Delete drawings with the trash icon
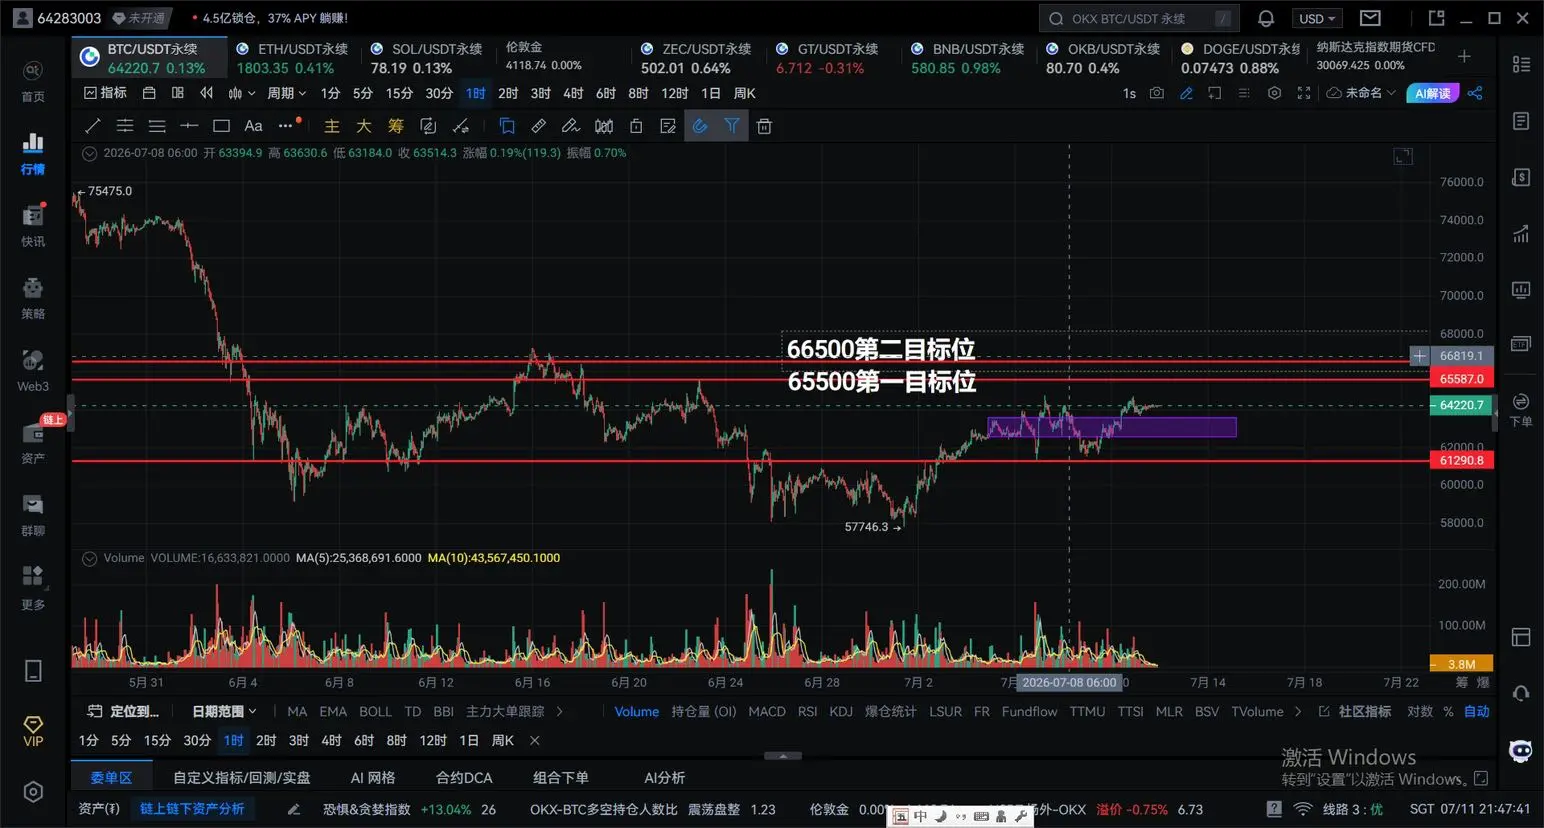The height and width of the screenshot is (828, 1544). [x=764, y=126]
